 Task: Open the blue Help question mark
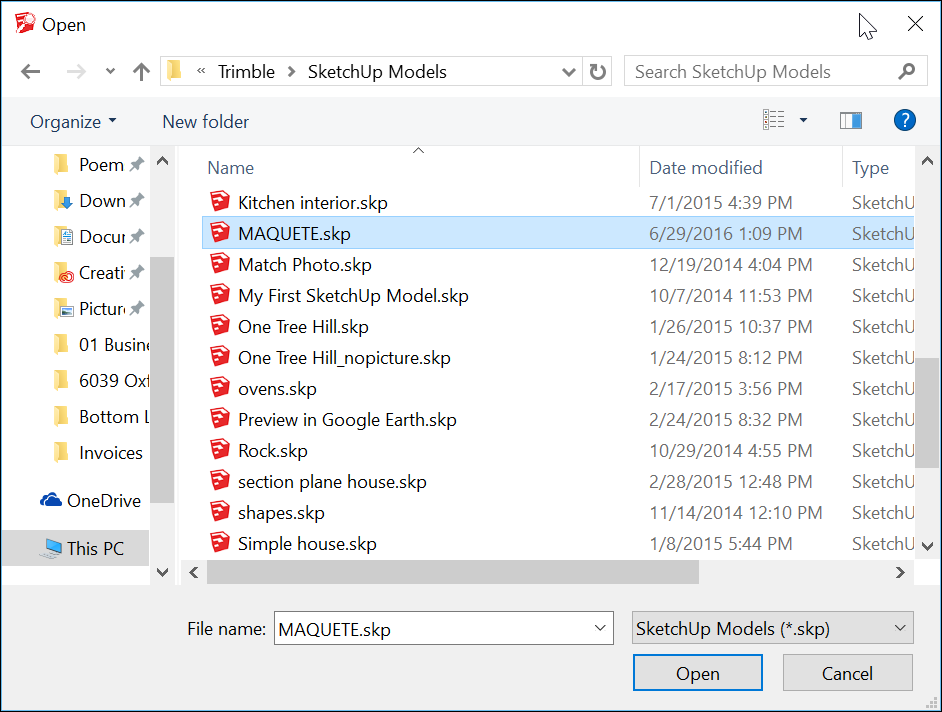tap(904, 120)
